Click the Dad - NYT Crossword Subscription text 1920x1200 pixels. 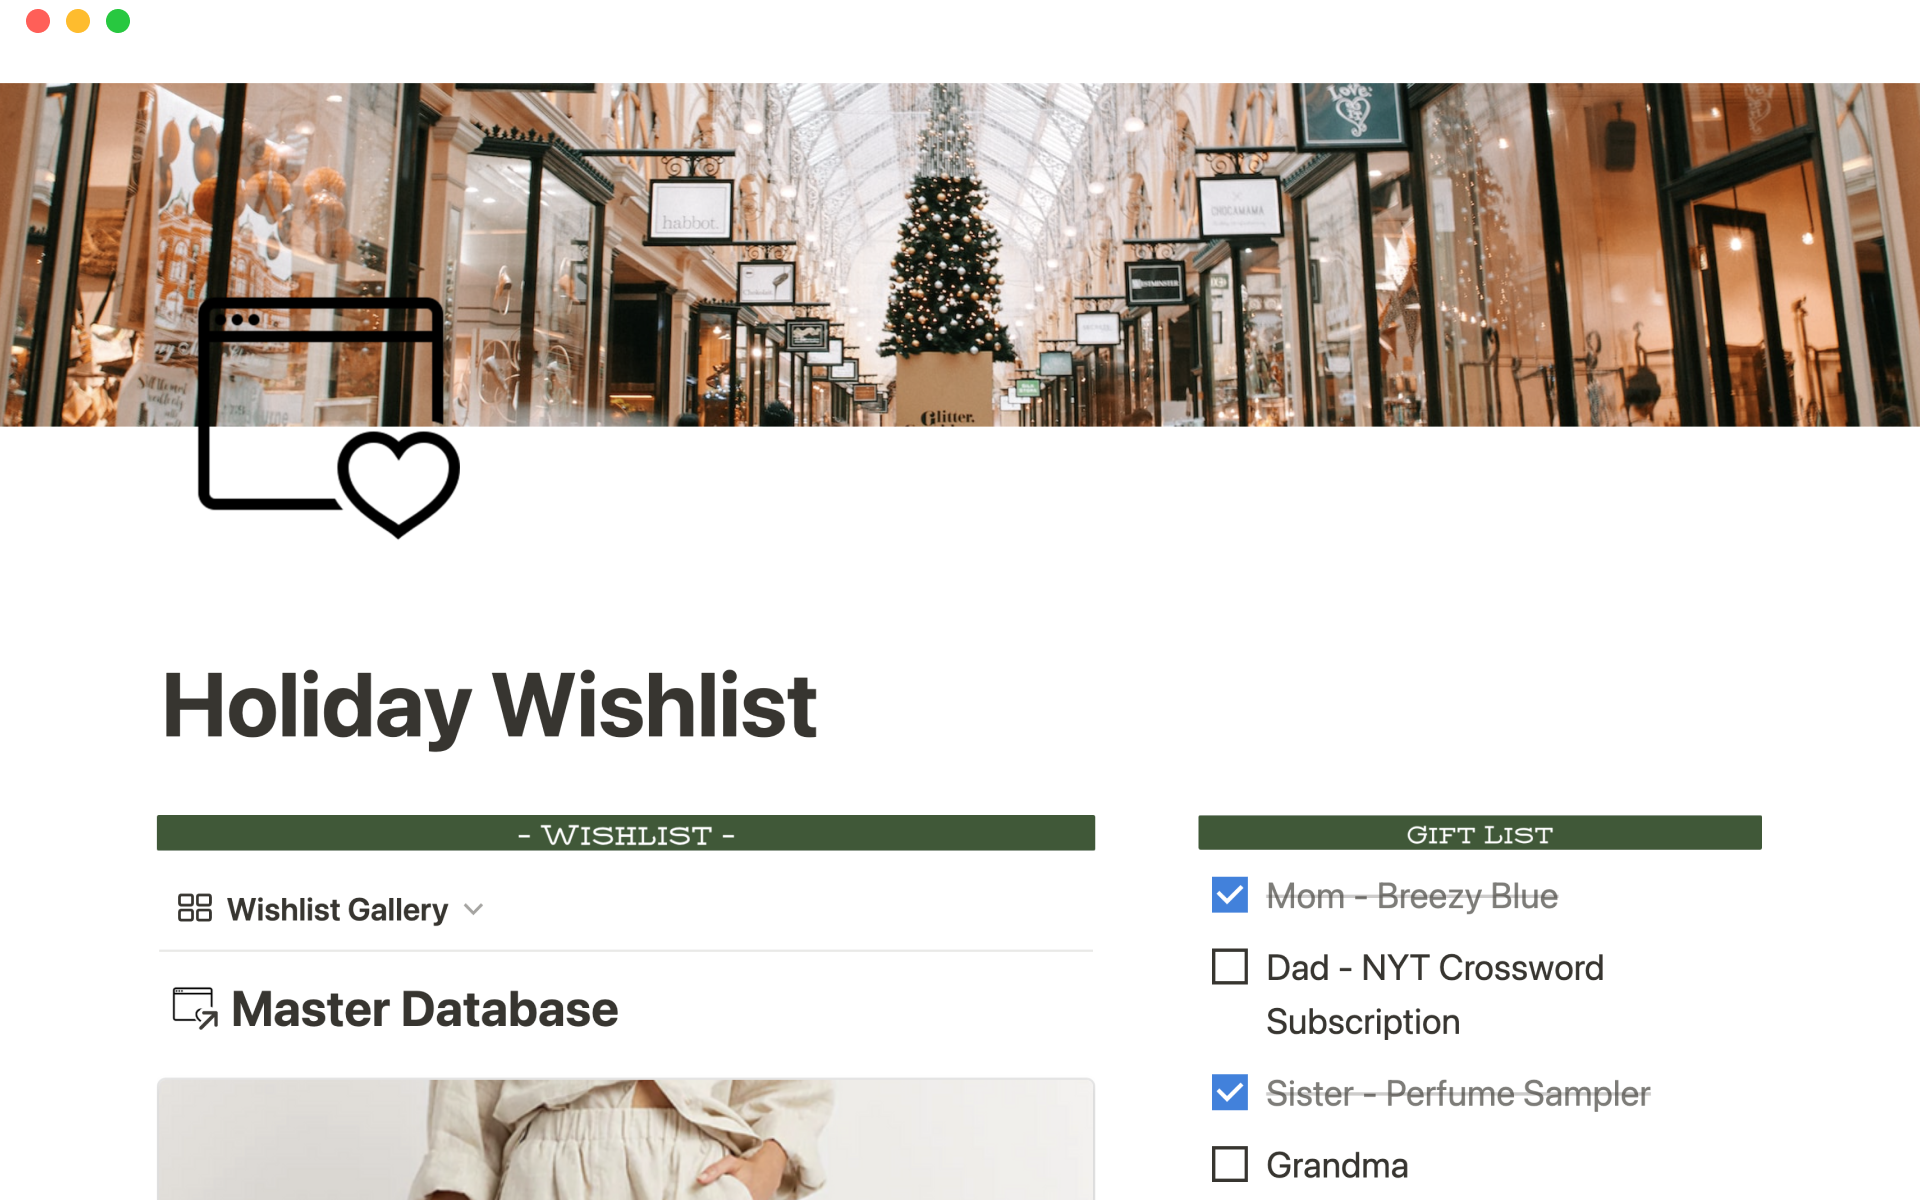click(x=1435, y=995)
